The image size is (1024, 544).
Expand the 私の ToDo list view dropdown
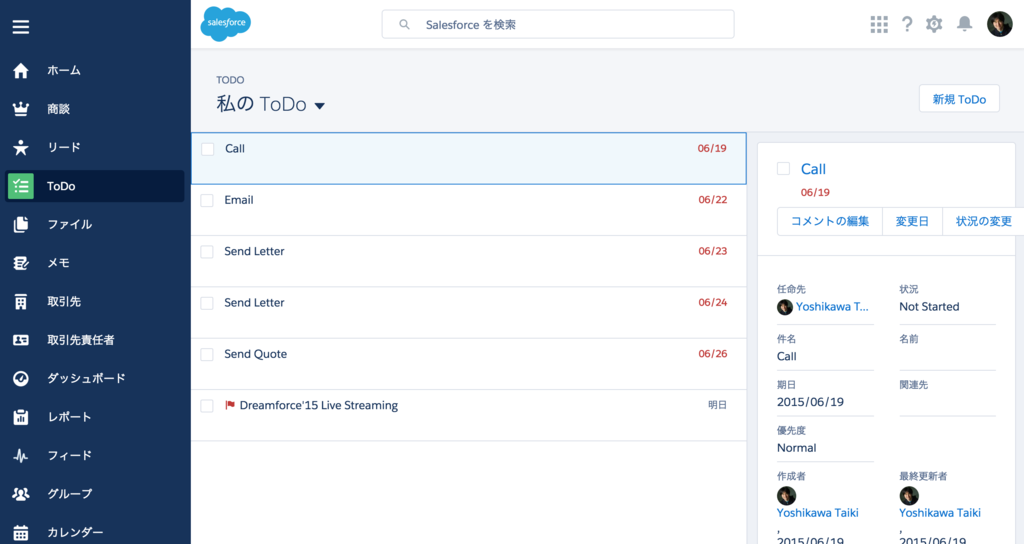pyautogui.click(x=319, y=106)
